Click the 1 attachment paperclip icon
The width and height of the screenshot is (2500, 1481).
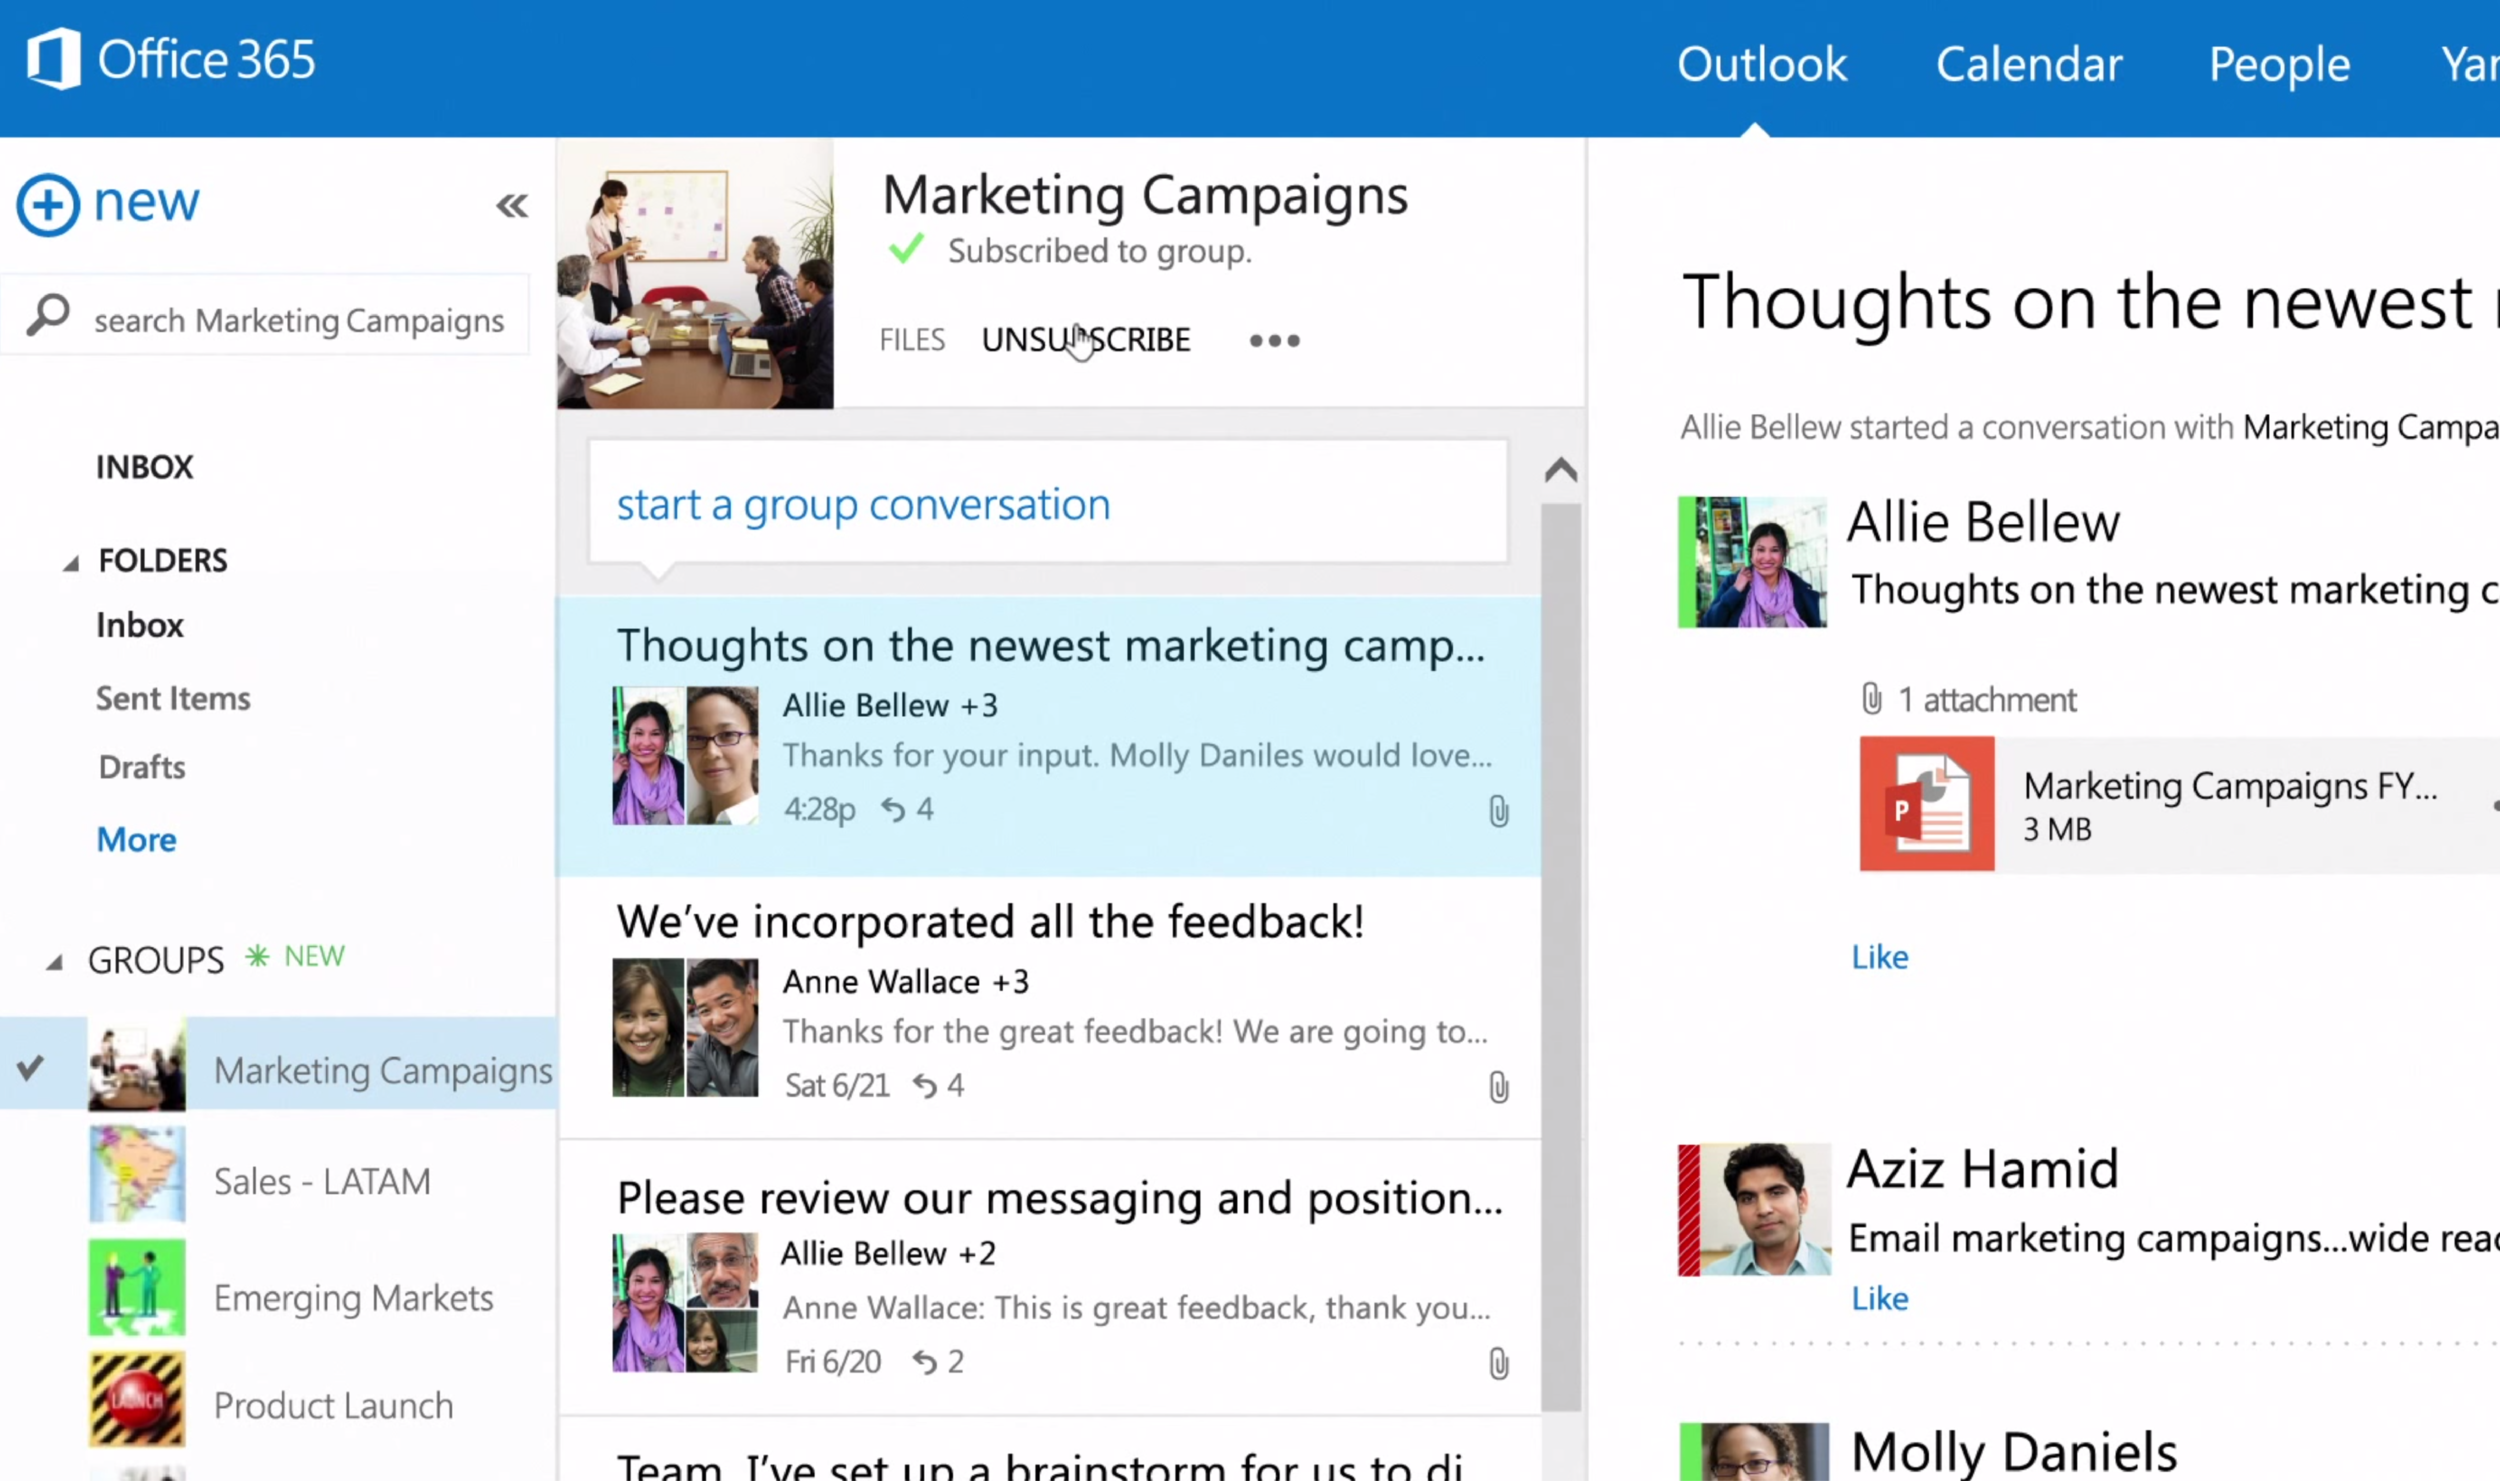pyautogui.click(x=1872, y=699)
